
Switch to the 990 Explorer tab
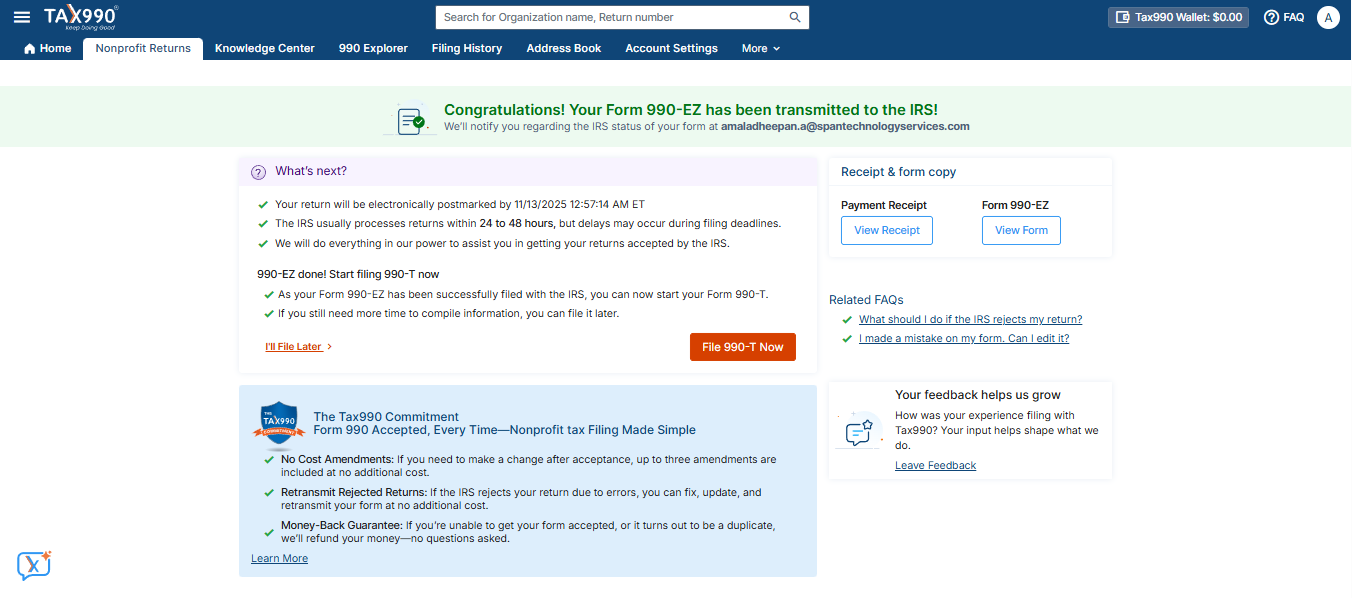pos(373,48)
